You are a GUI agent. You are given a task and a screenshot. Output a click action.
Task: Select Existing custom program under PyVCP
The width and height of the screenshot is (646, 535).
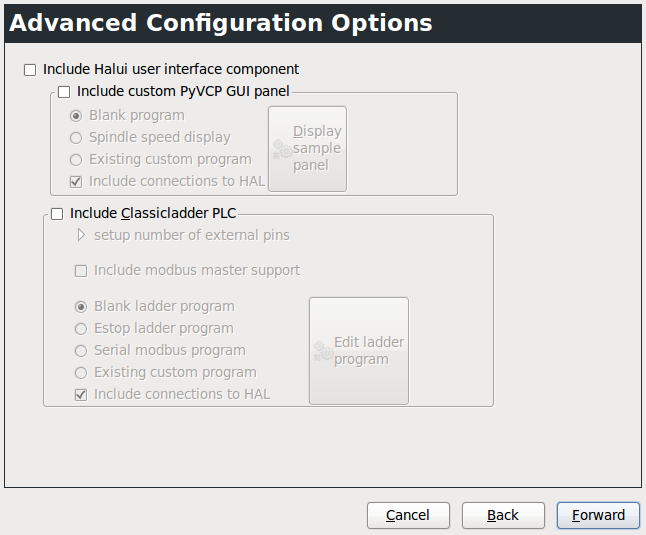[x=76, y=160]
